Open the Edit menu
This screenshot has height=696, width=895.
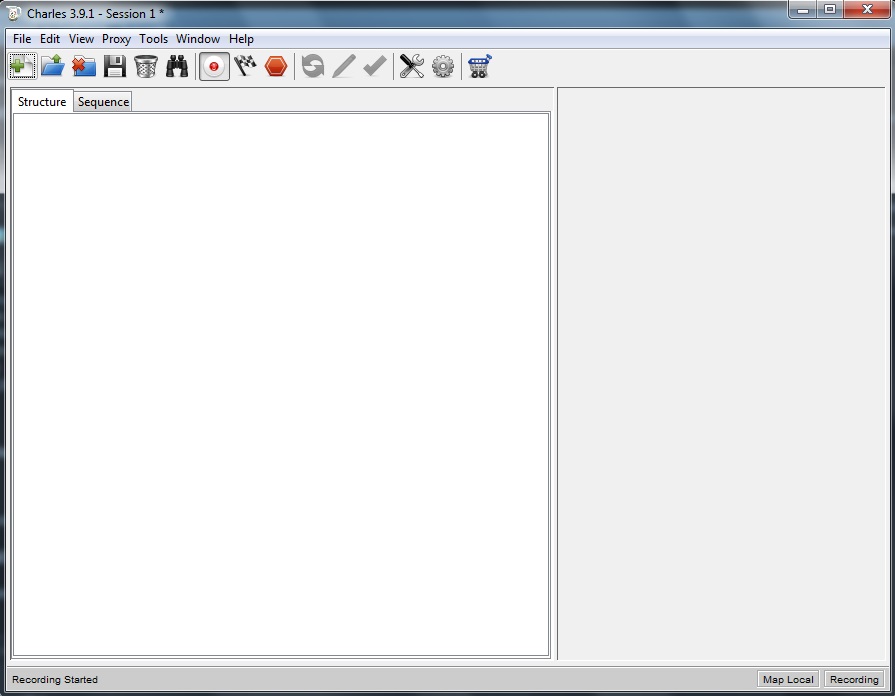[x=50, y=39]
